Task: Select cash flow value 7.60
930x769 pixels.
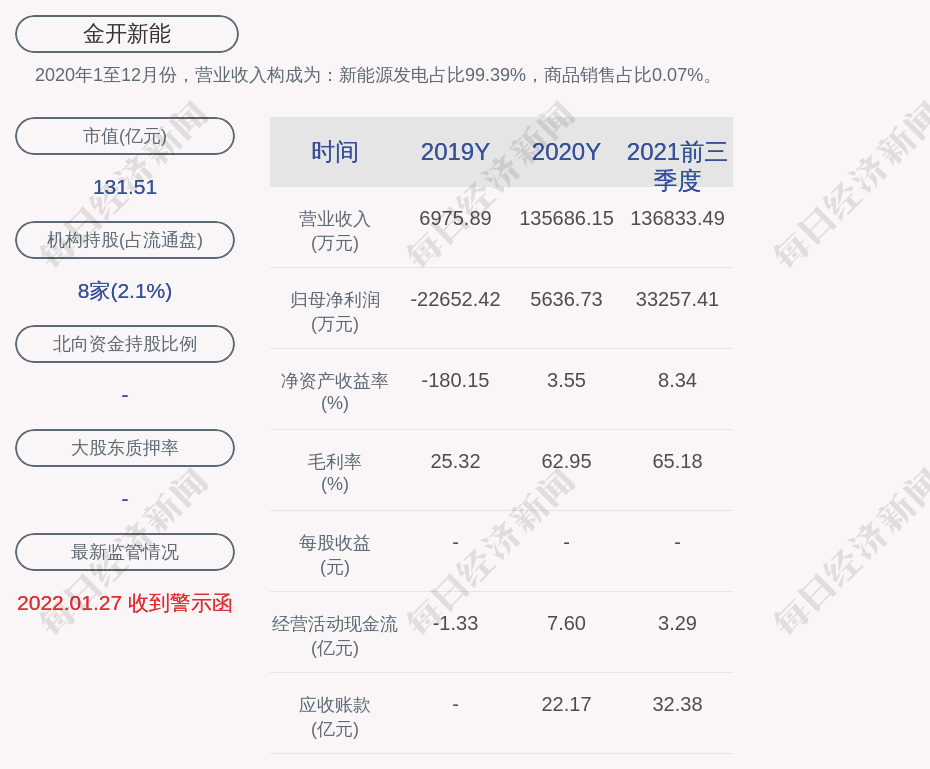Action: (566, 623)
